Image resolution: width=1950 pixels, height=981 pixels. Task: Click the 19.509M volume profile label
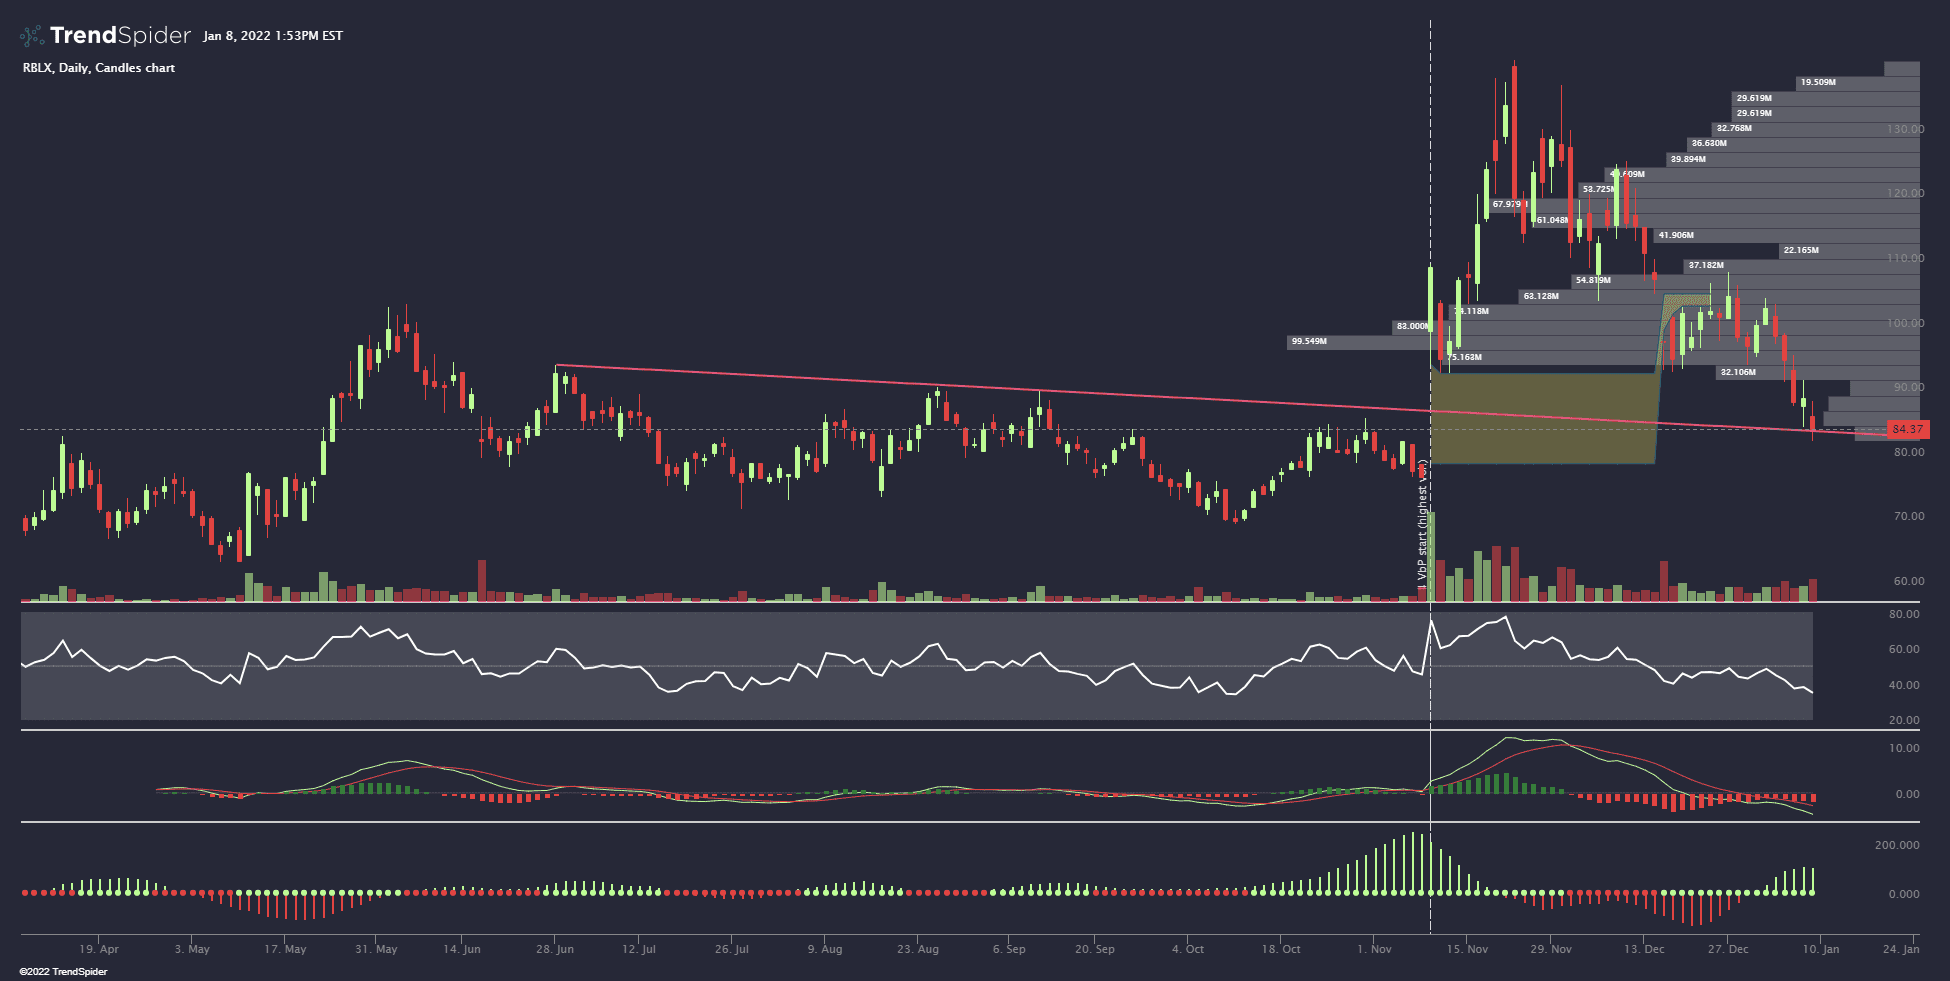pyautogui.click(x=1817, y=82)
